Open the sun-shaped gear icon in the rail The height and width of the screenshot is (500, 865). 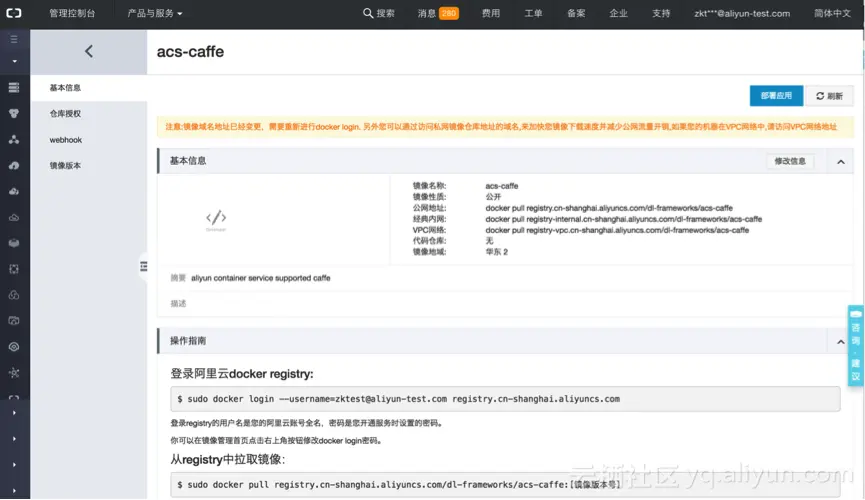click(14, 373)
